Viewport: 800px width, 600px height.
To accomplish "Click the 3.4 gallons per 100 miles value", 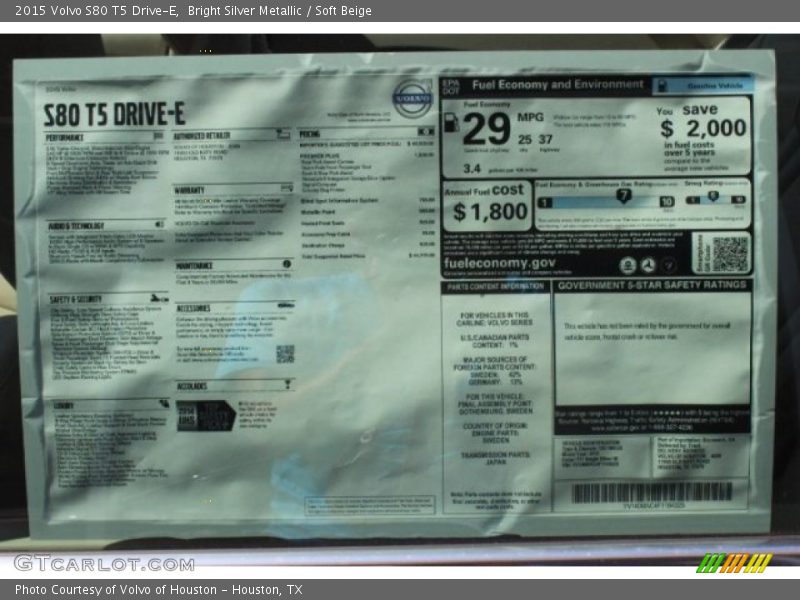I will point(472,168).
